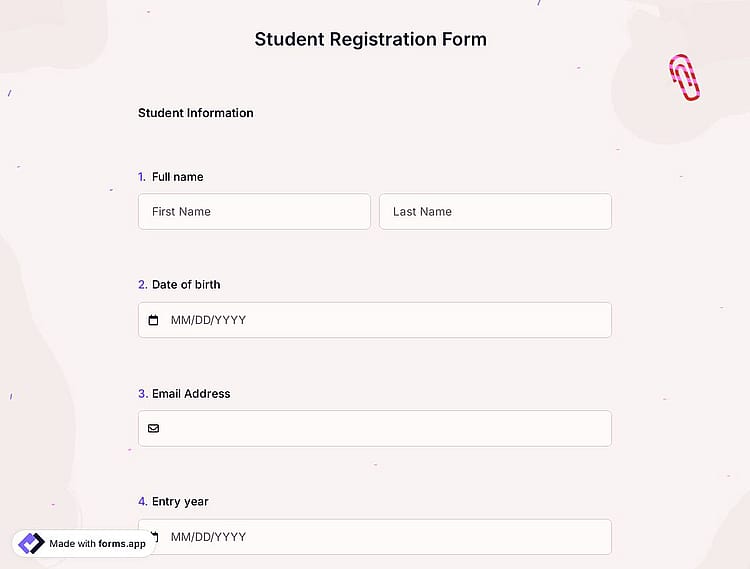
Task: Click the Full name question label
Action: point(177,177)
